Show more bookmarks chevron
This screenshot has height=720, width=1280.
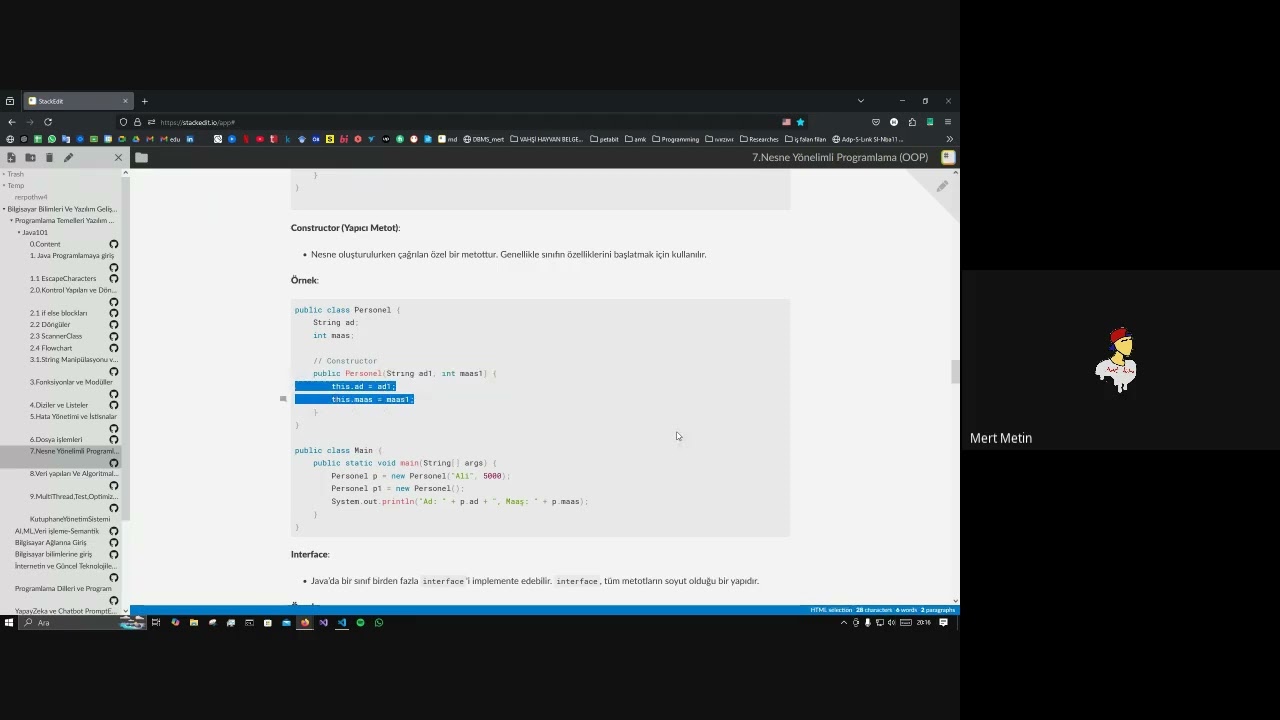[949, 139]
